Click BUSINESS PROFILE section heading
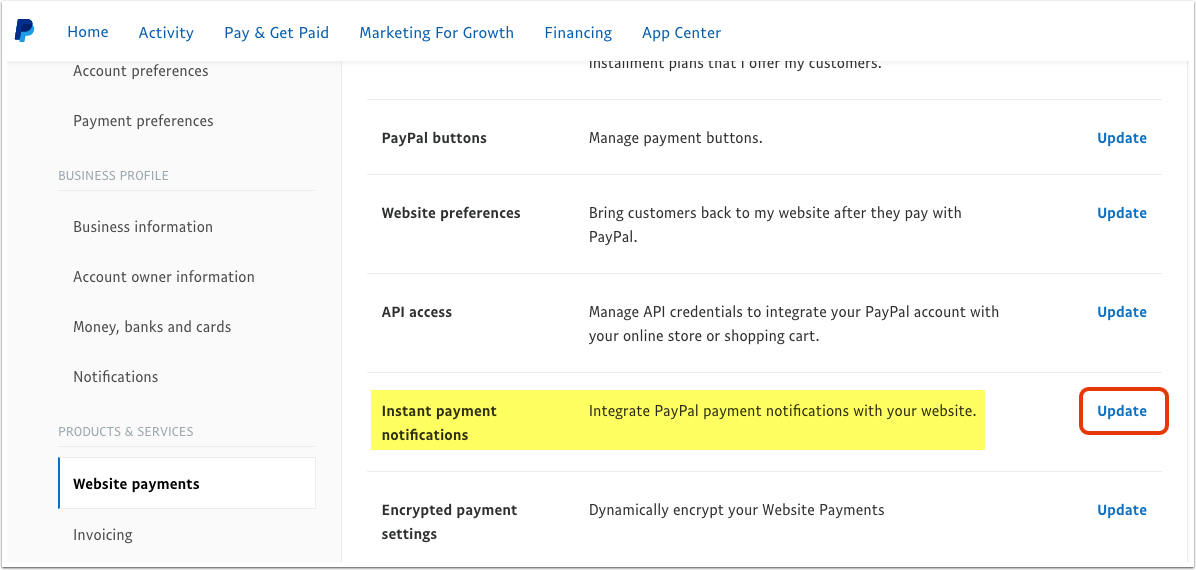This screenshot has height=570, width=1196. (x=113, y=176)
